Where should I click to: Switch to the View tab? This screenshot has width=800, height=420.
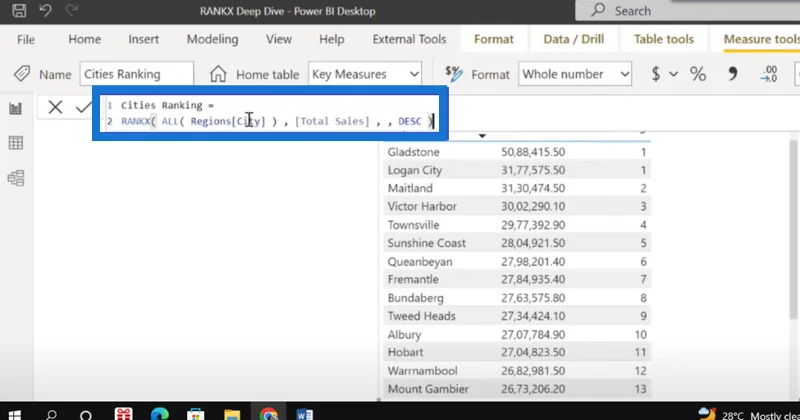279,39
